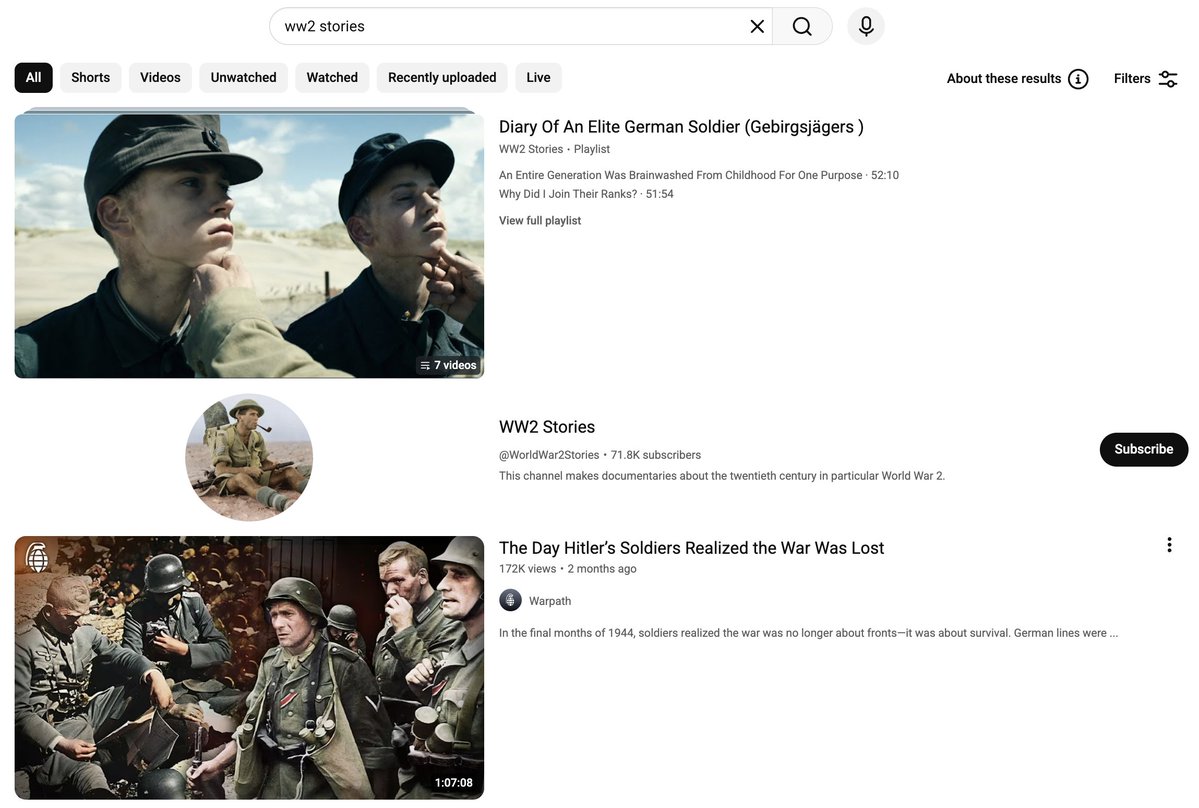Select the Unwatched filter chip

243,78
